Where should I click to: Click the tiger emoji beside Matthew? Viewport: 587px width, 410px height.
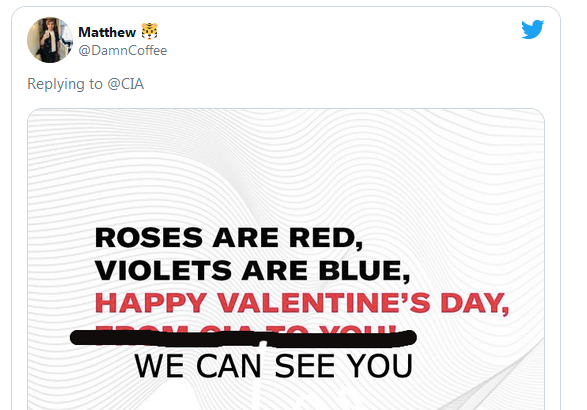pyautogui.click(x=149, y=31)
